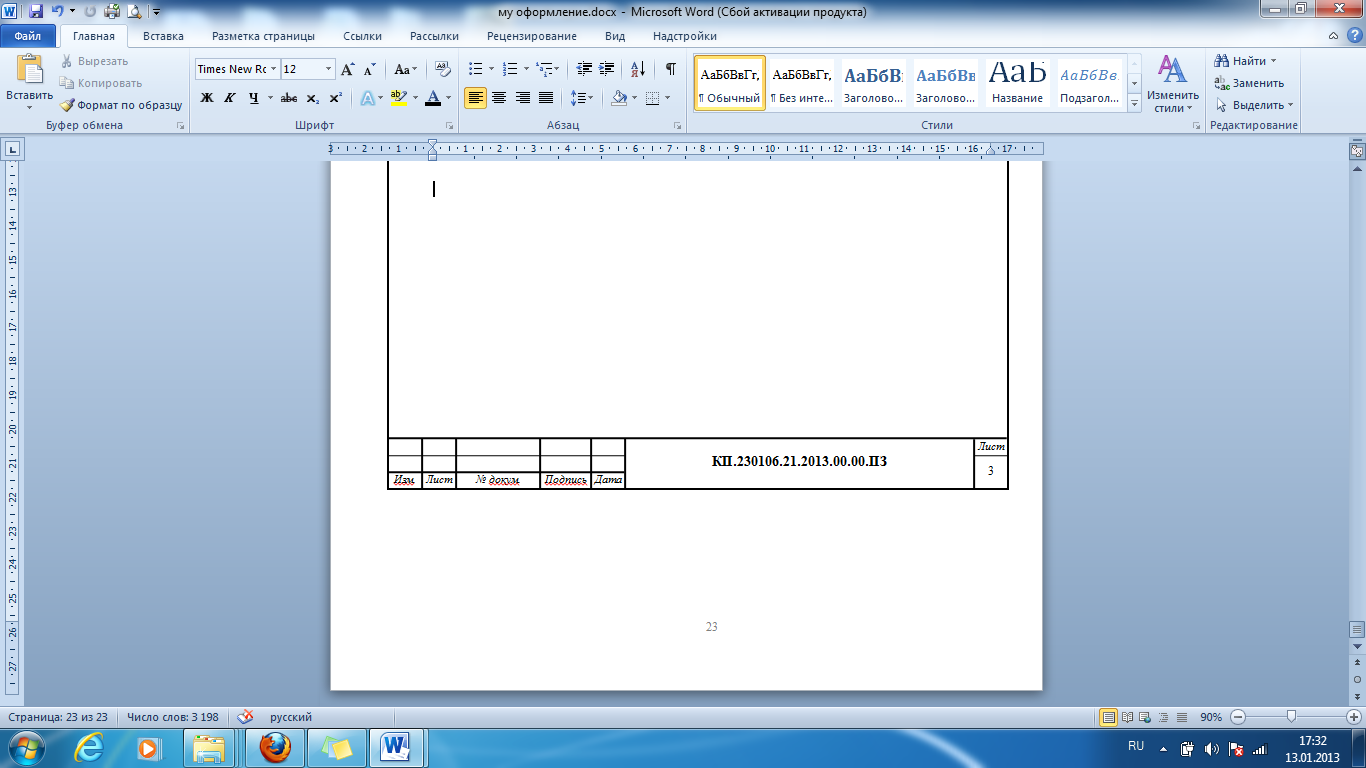Viewport: 1366px width, 768px height.
Task: Click the yellow text highlight color button
Action: pyautogui.click(x=398, y=98)
